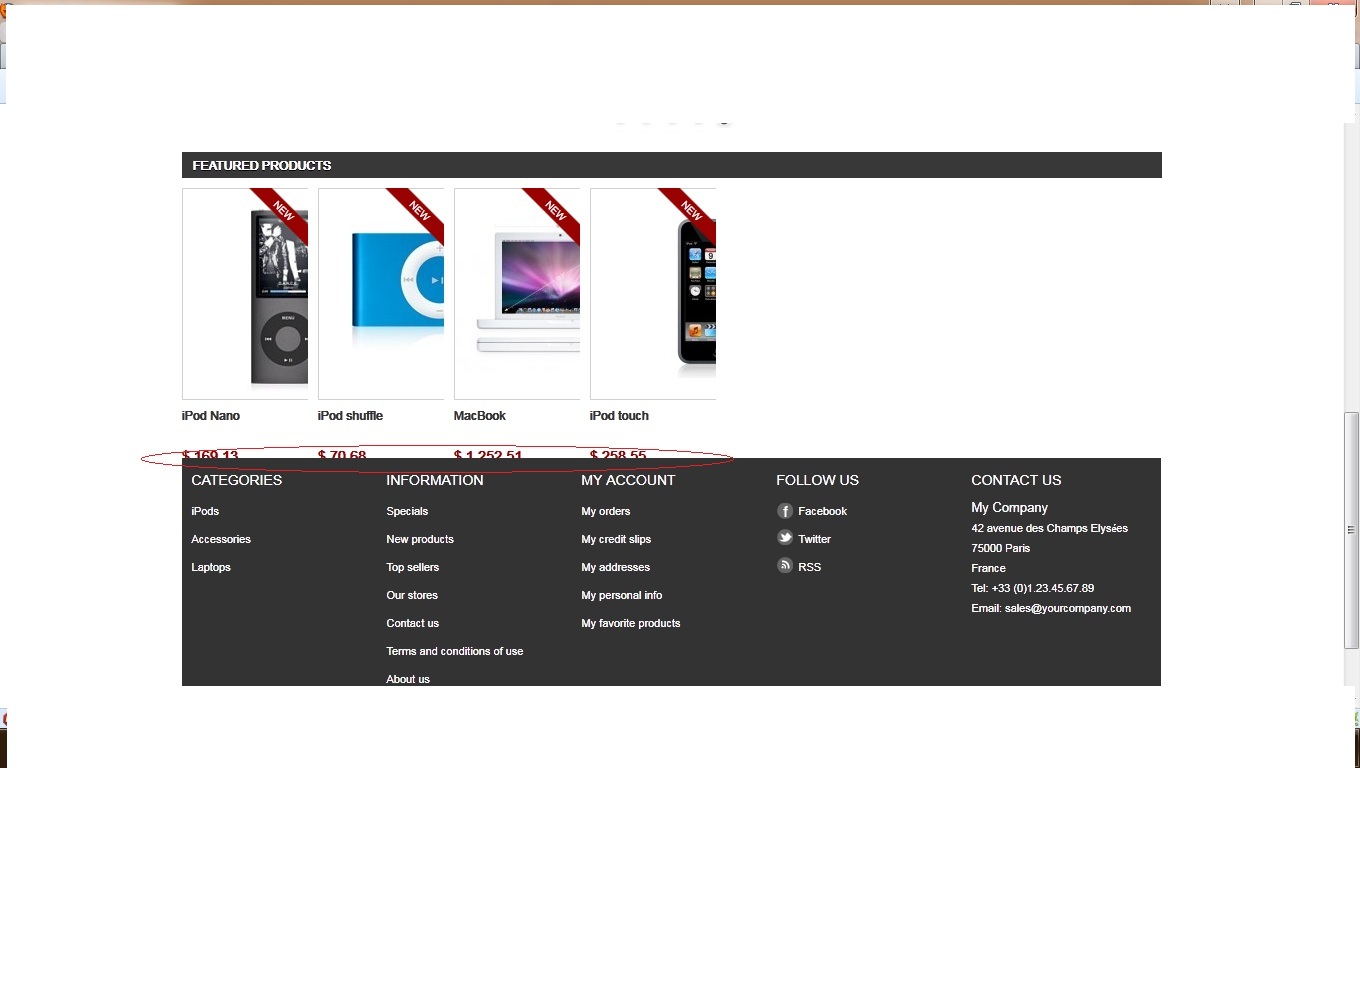
Task: Click the Featured Products header bar
Action: click(x=672, y=165)
